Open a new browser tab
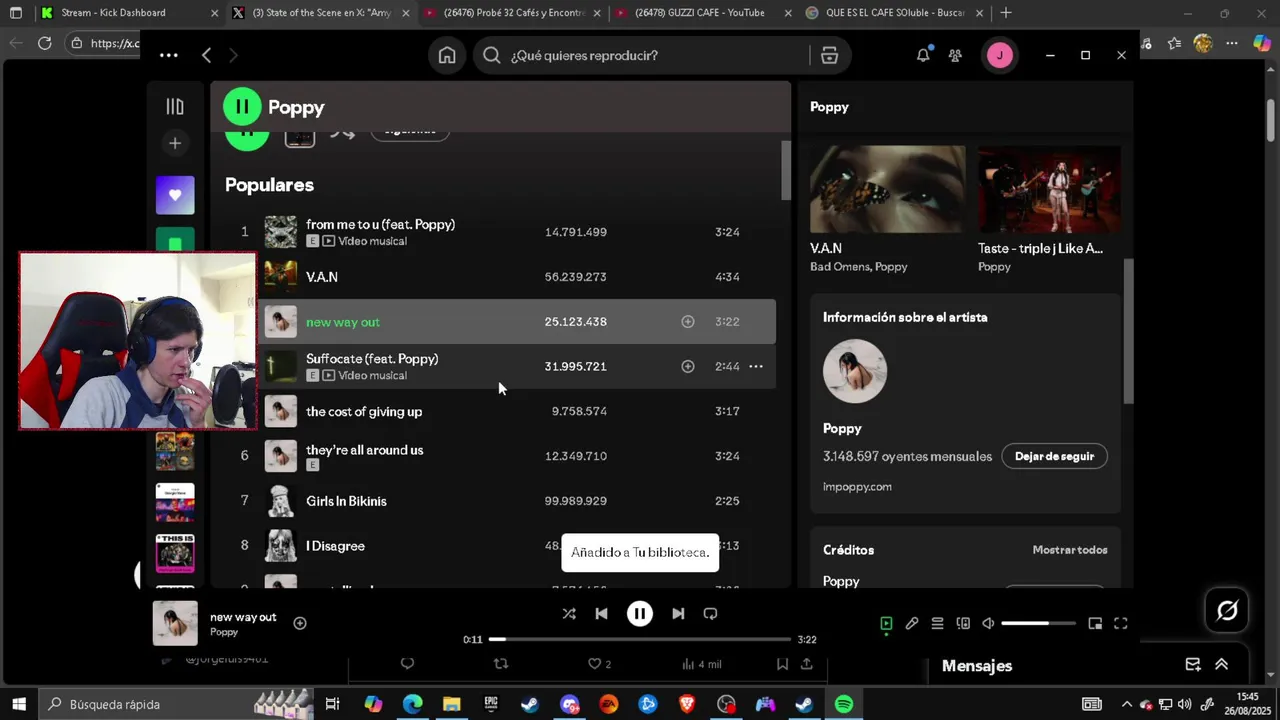 pos(1006,13)
